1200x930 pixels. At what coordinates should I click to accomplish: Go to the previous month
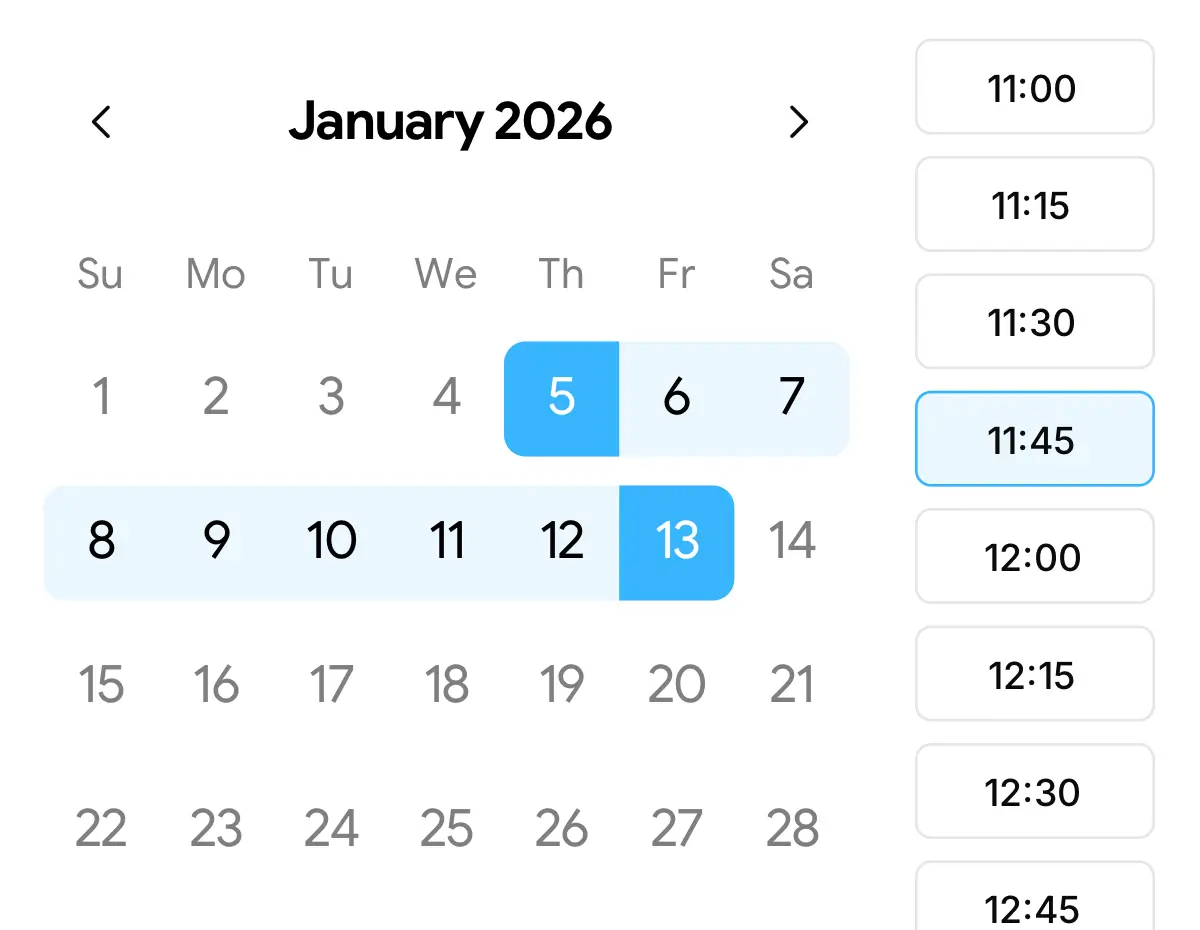coord(101,122)
